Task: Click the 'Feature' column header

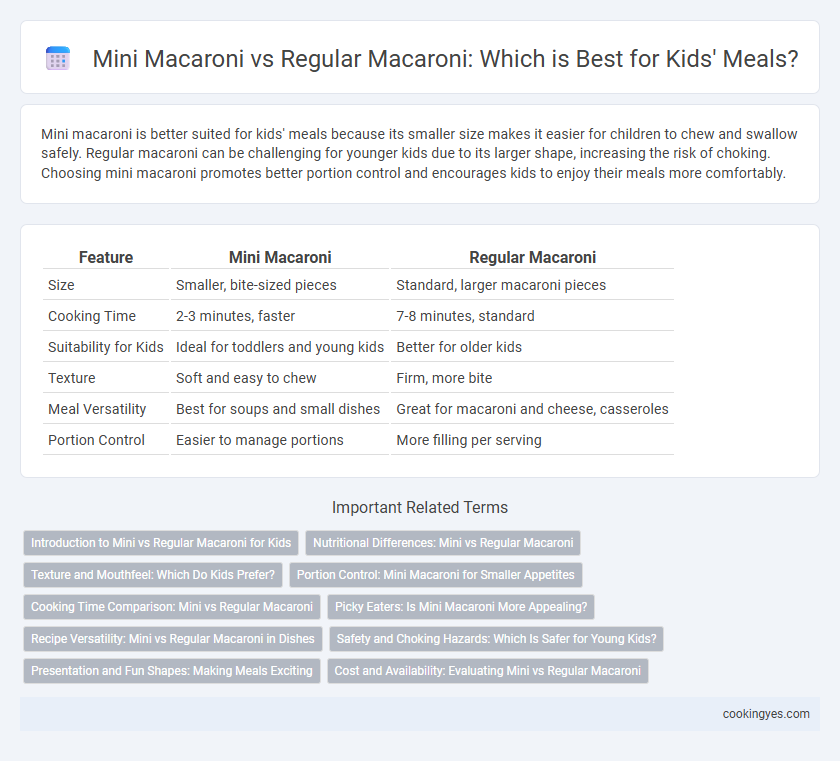Action: [x=106, y=257]
